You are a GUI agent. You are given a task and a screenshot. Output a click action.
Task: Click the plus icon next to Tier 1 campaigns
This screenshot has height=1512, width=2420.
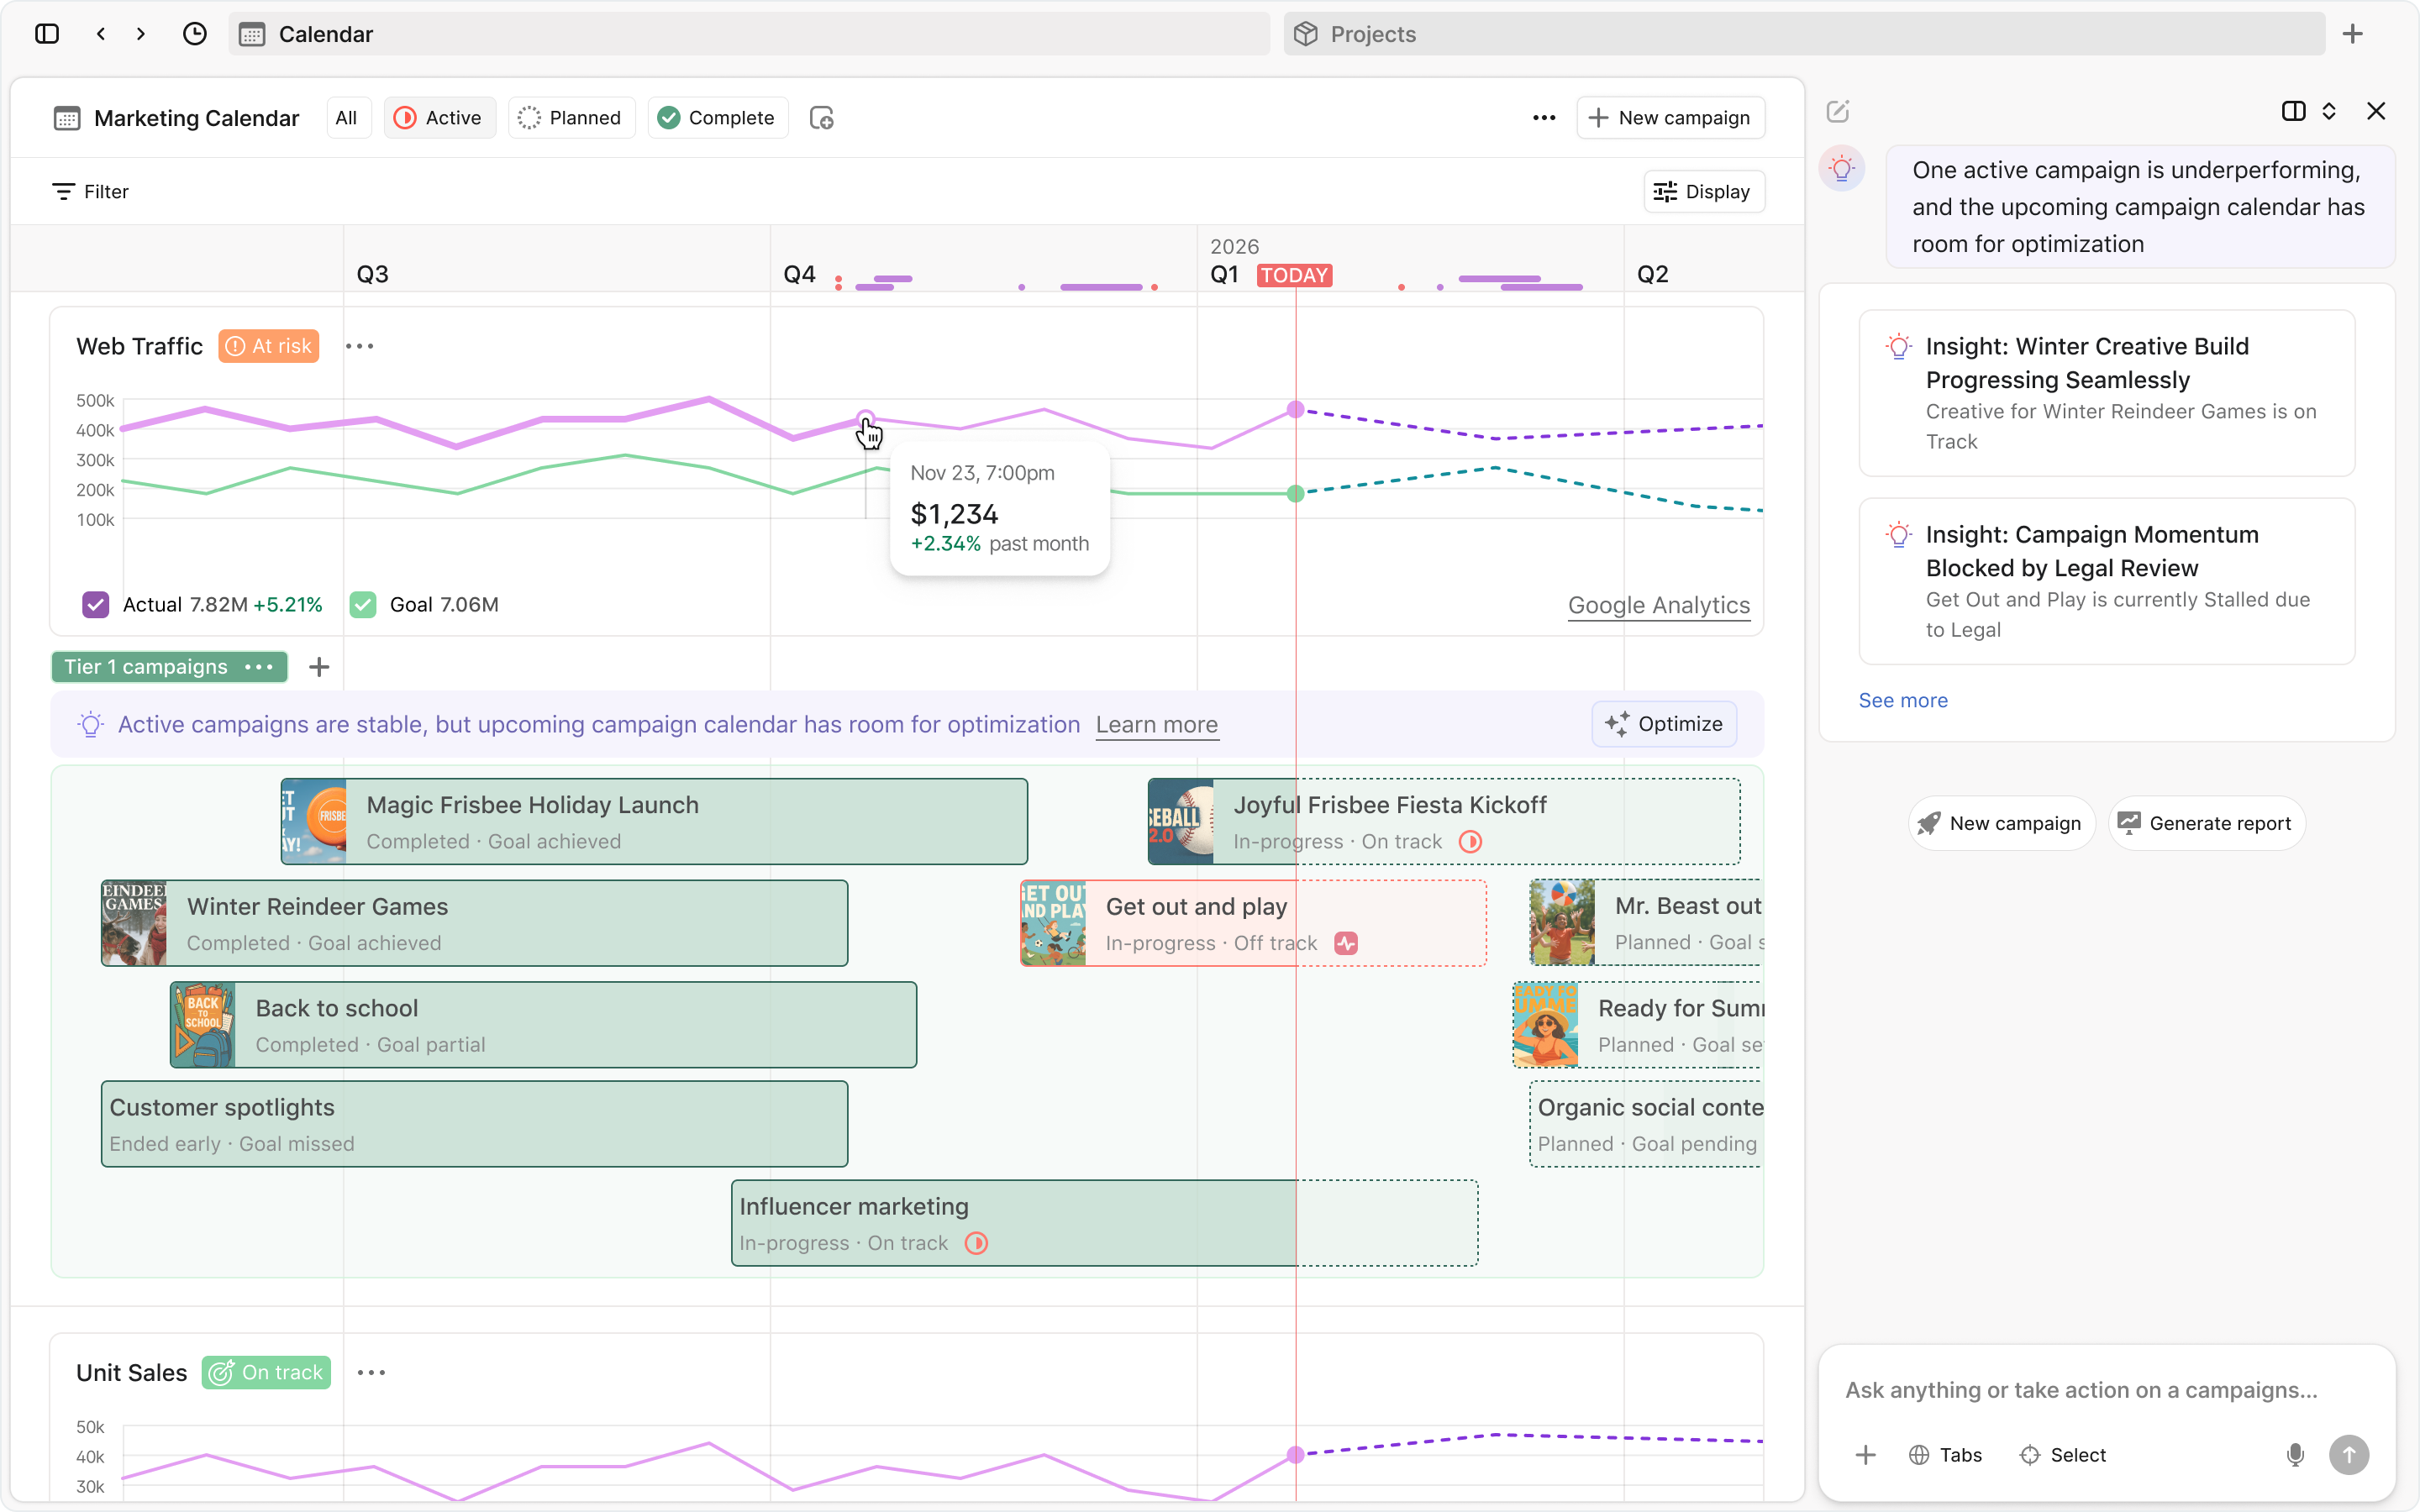pyautogui.click(x=319, y=667)
